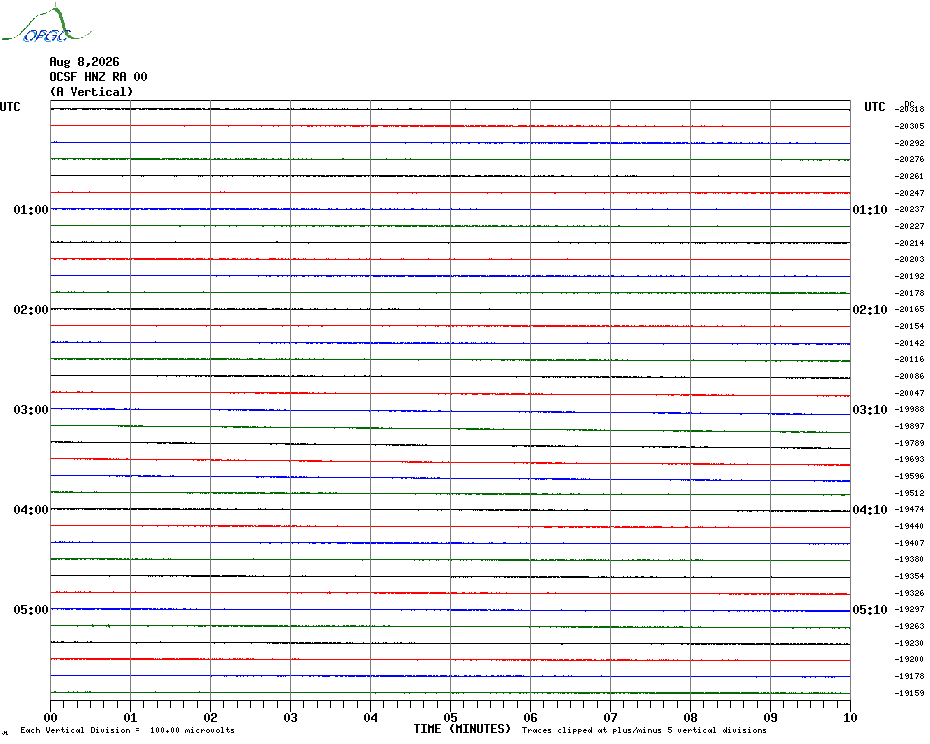Click the '04:00' left time label
Screen dimensions: 930x744
point(31,510)
